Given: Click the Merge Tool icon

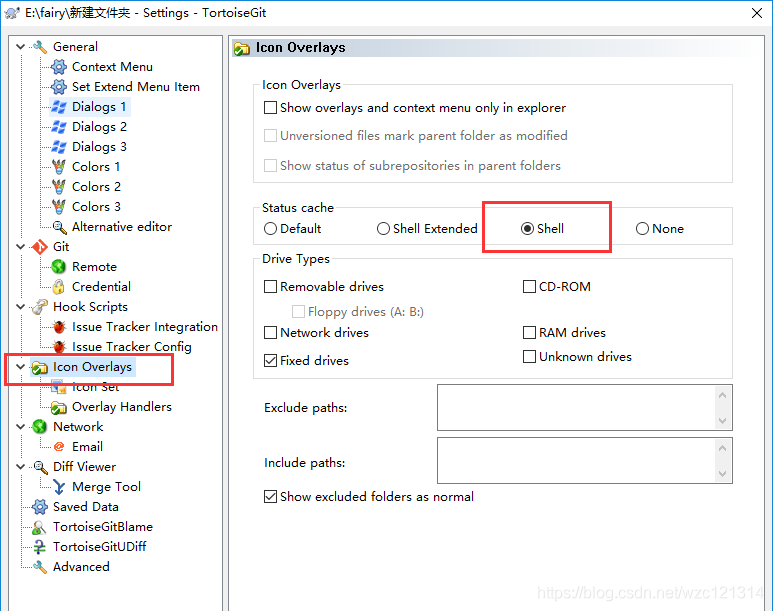Looking at the screenshot, I should [59, 487].
